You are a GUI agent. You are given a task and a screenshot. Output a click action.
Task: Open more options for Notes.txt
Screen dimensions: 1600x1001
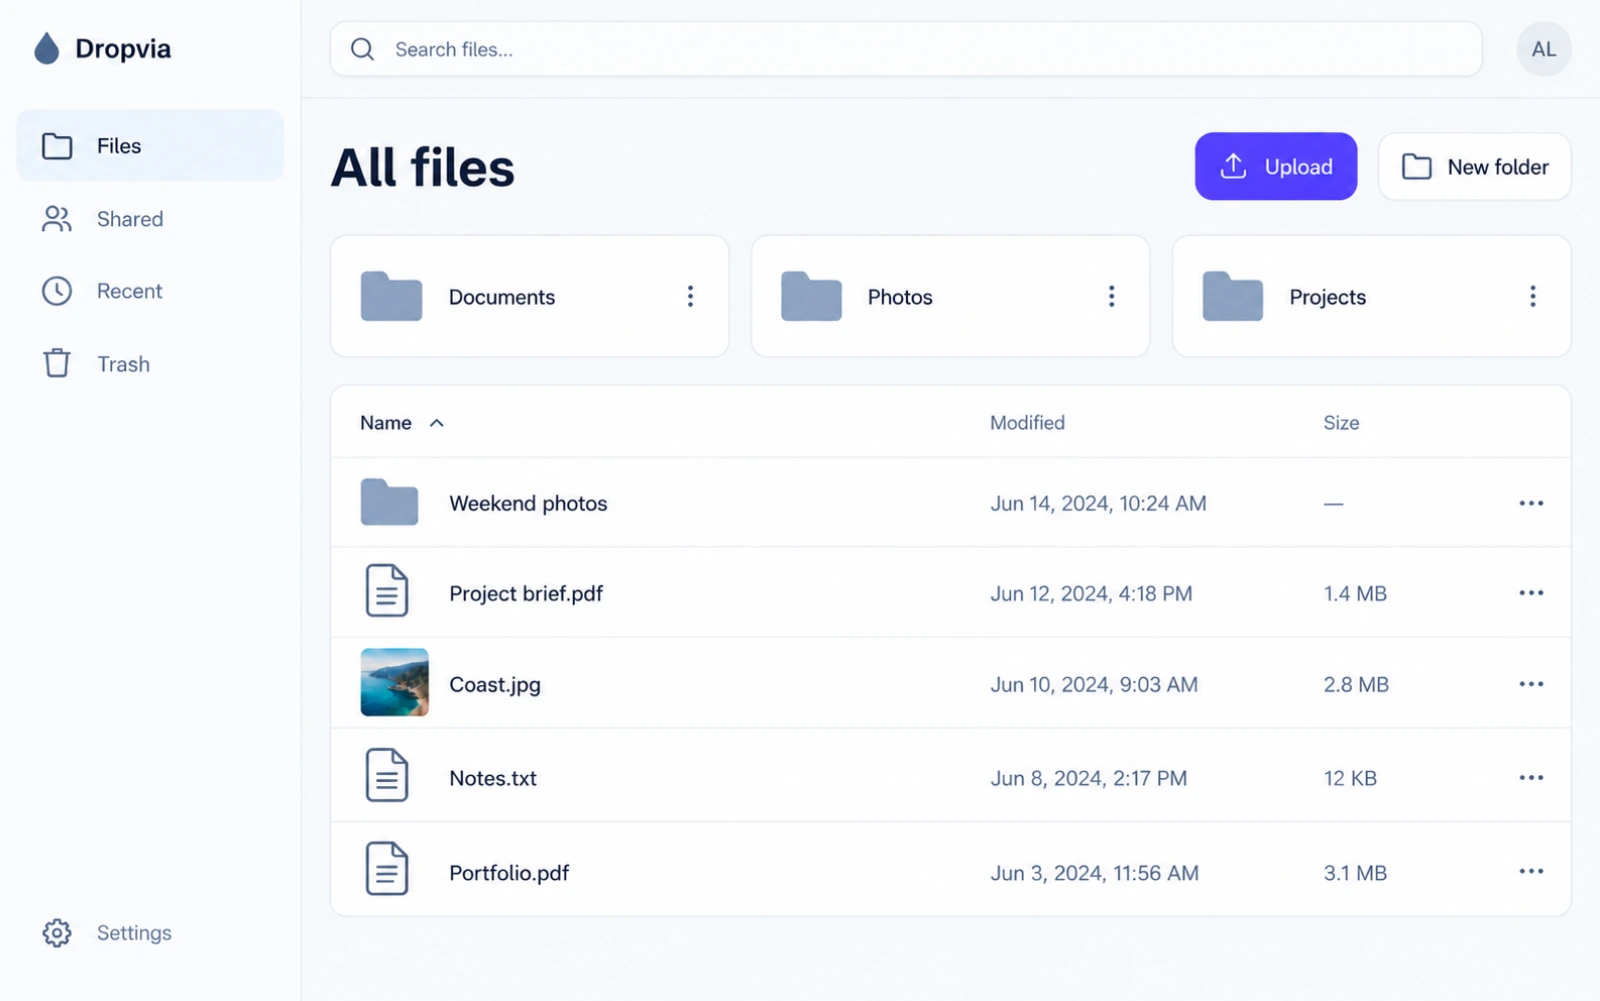tap(1531, 778)
